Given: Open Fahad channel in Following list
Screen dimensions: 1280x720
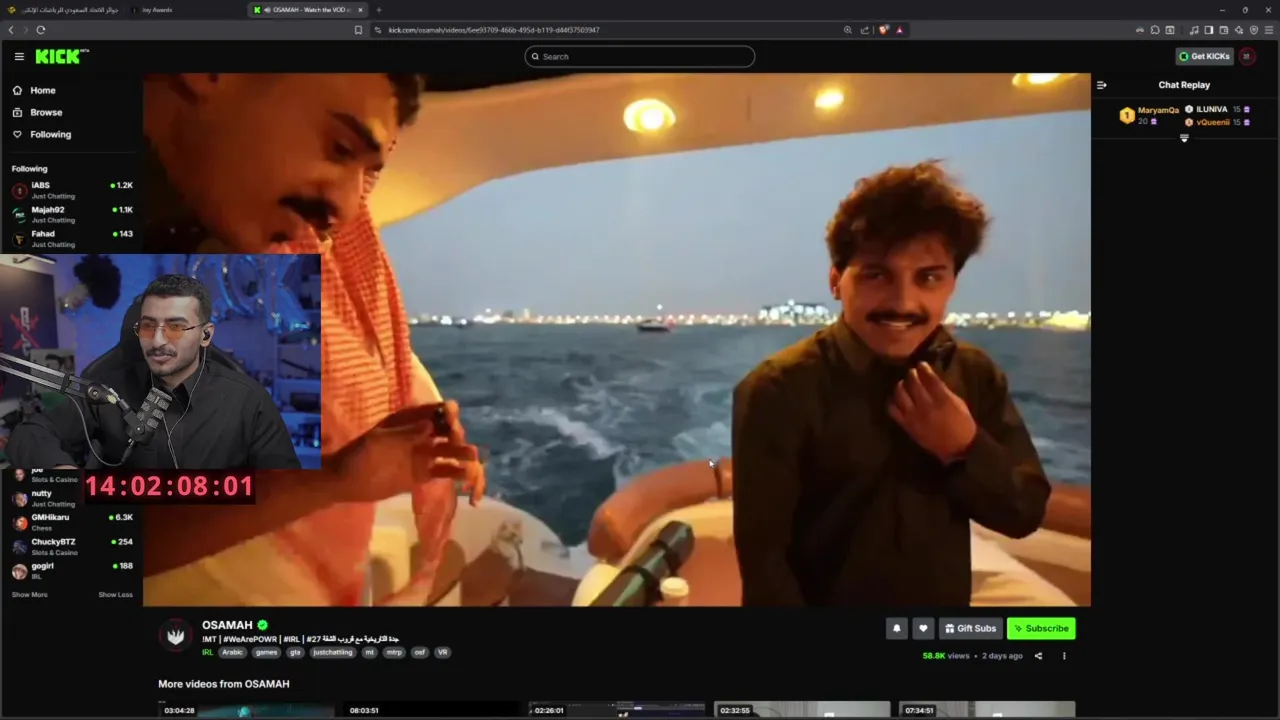Looking at the screenshot, I should coord(72,237).
